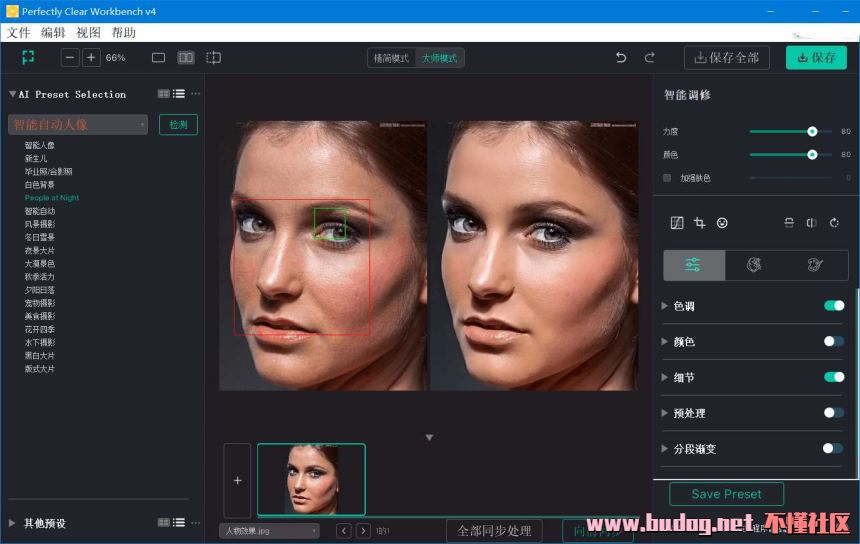860x544 pixels.
Task: Open the 文件 menu
Action: point(19,33)
